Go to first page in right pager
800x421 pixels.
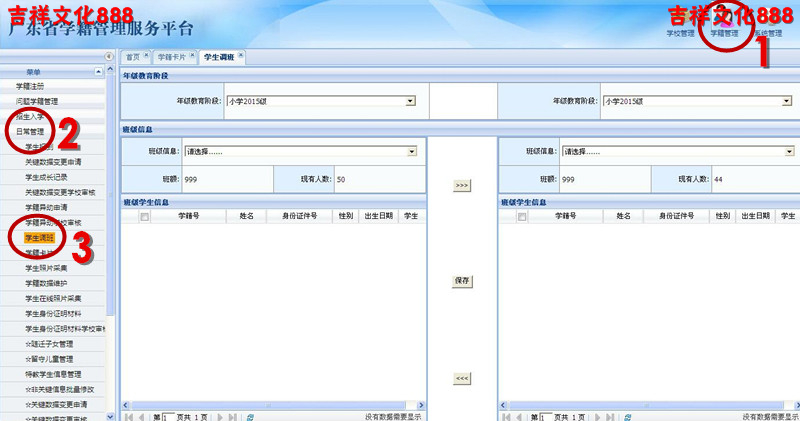506,417
